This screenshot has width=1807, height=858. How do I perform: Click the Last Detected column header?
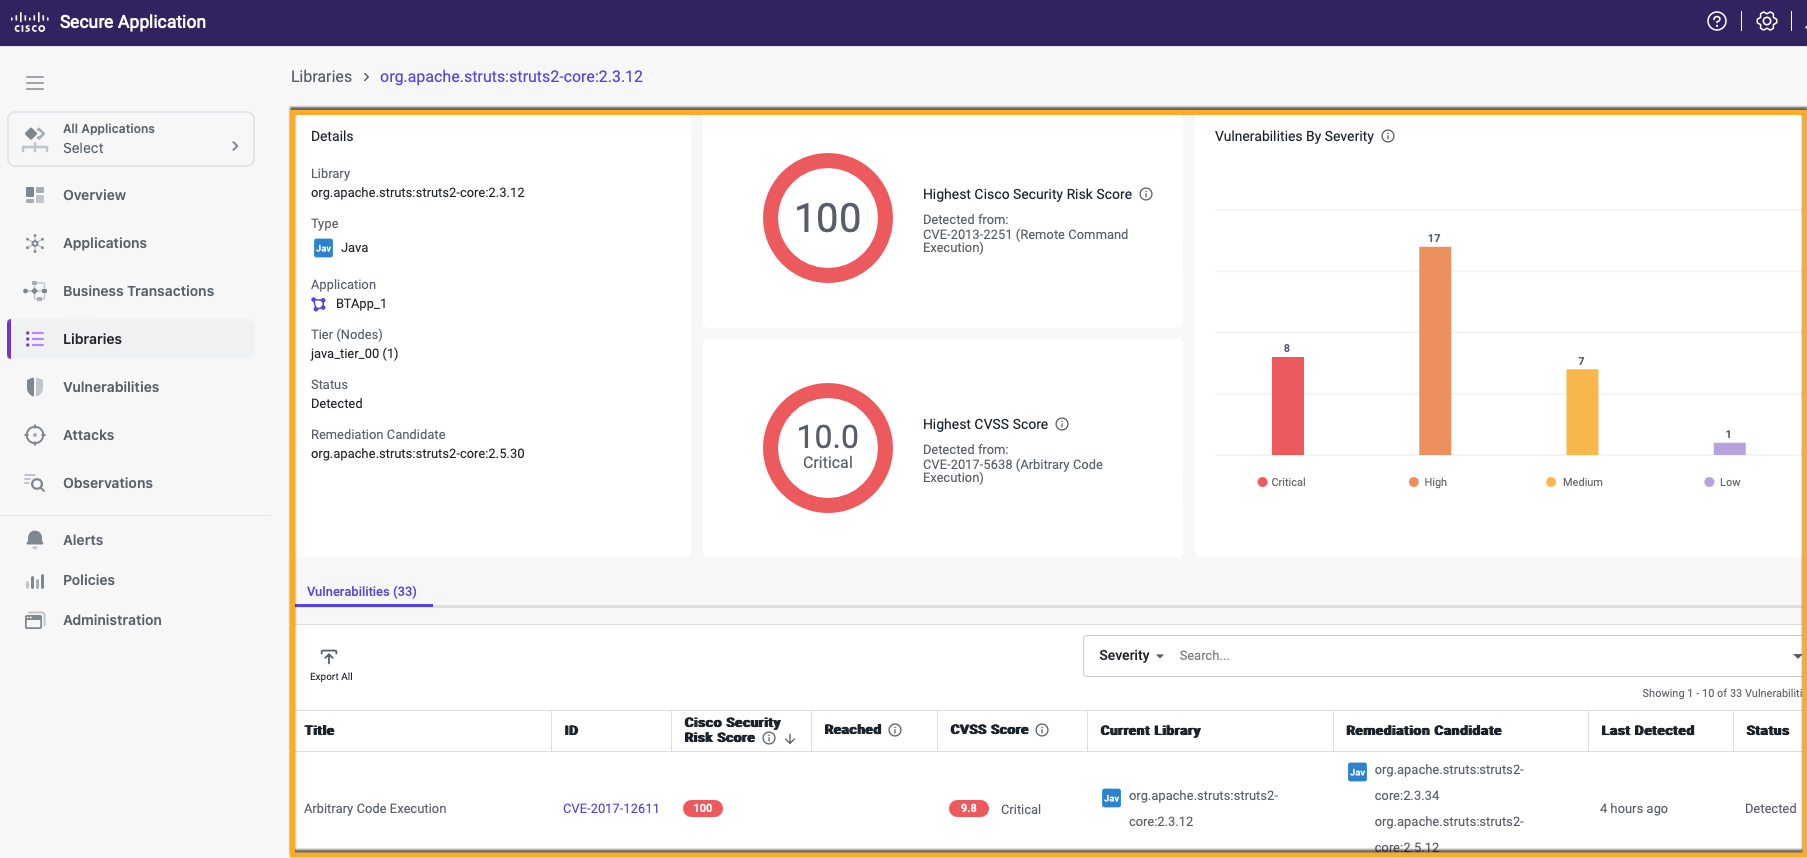pyautogui.click(x=1648, y=731)
